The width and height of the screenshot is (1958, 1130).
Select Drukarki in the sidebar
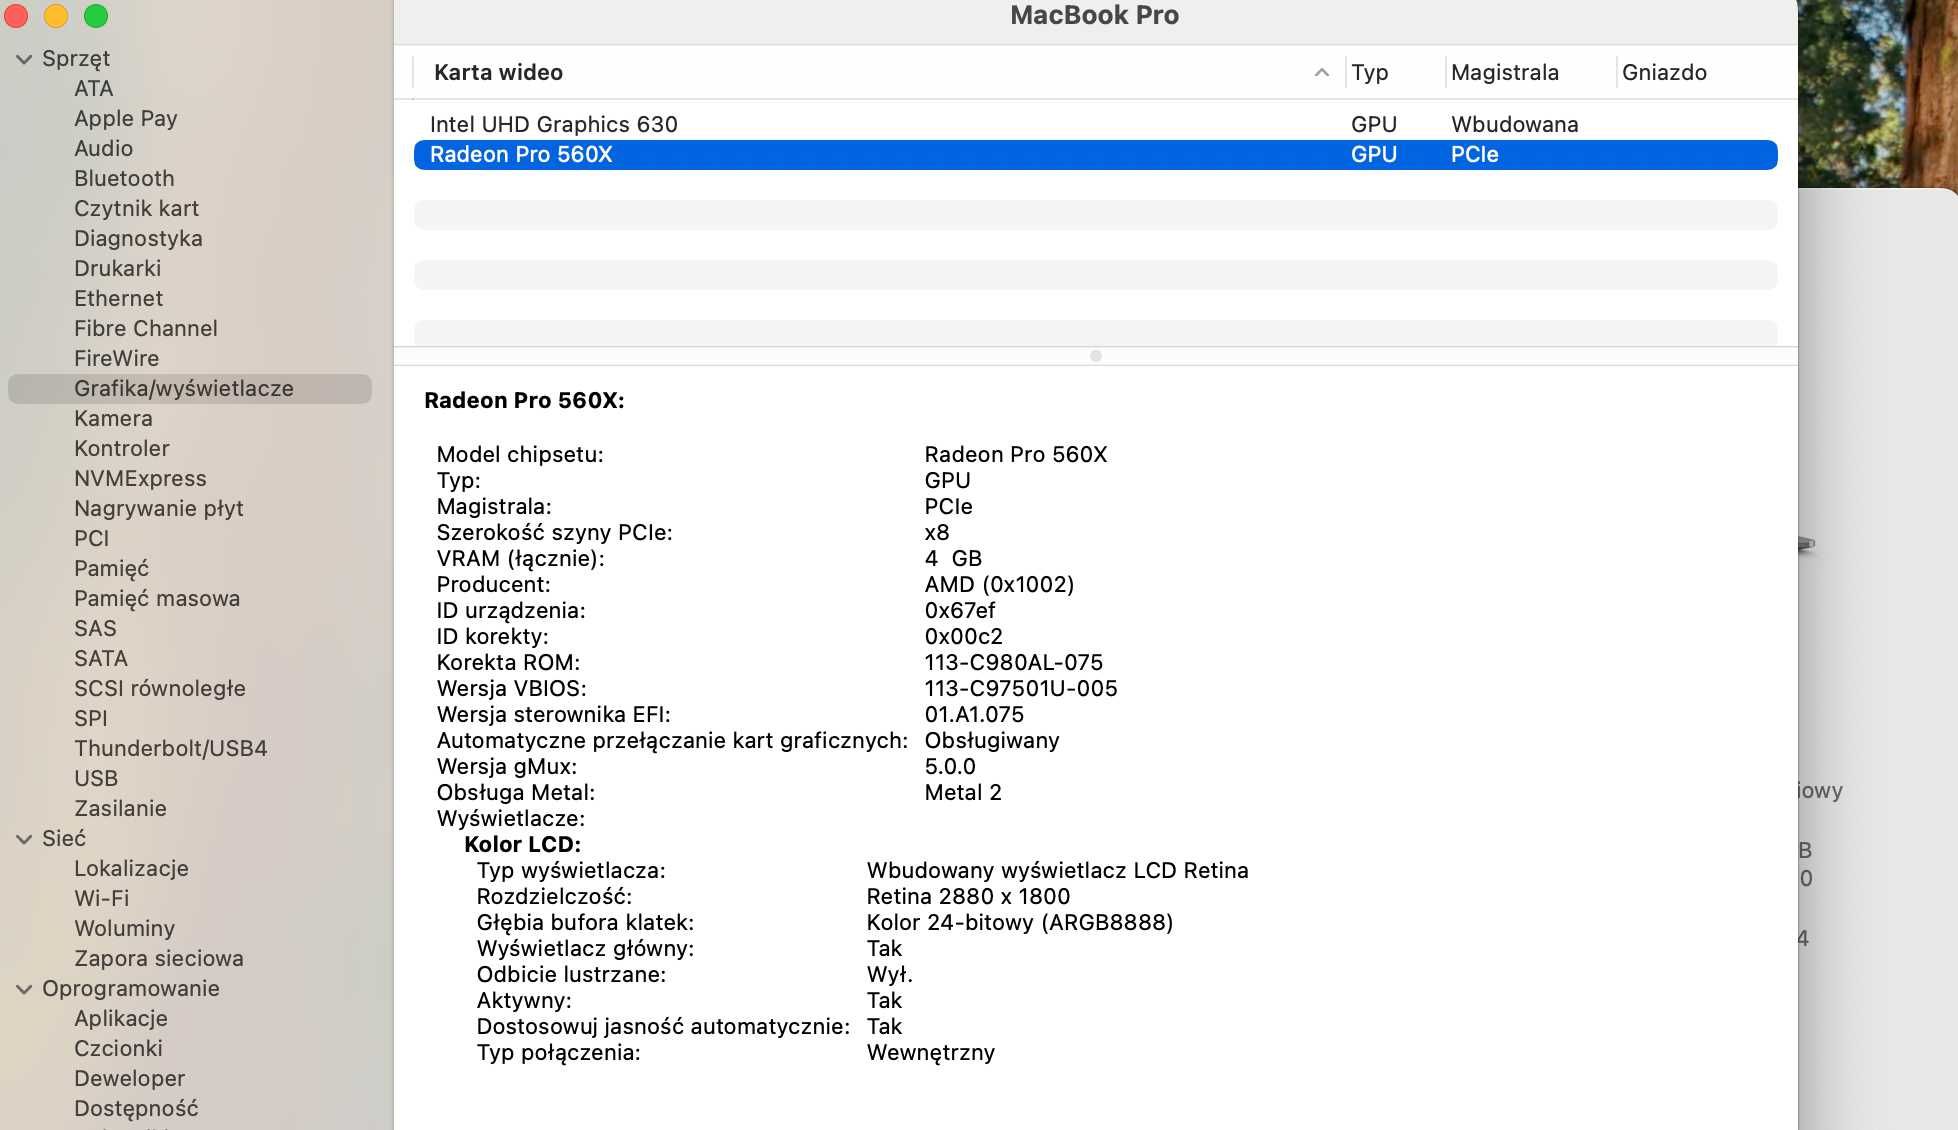point(117,268)
